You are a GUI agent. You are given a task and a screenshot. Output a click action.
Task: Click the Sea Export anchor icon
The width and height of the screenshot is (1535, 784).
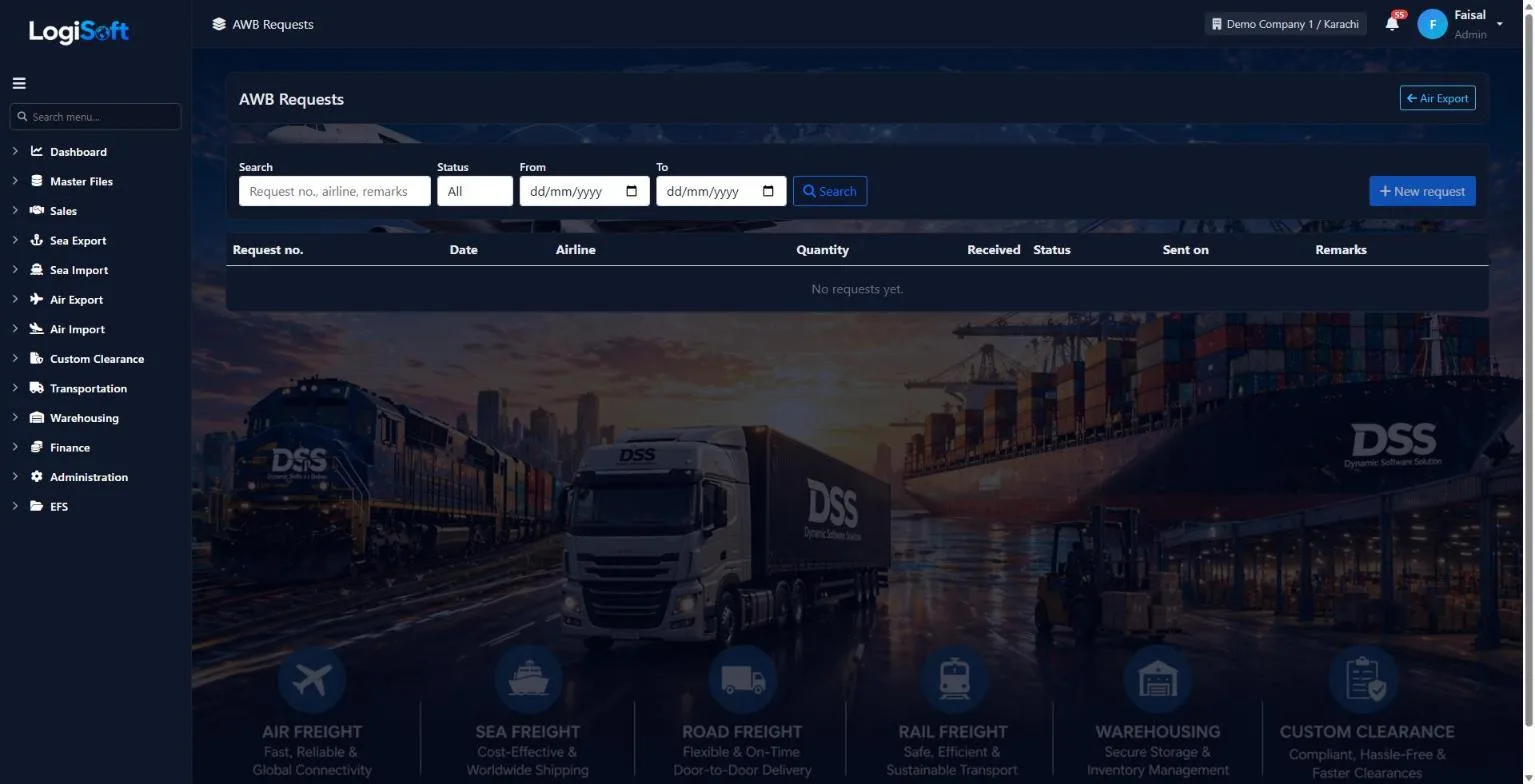[x=37, y=240]
